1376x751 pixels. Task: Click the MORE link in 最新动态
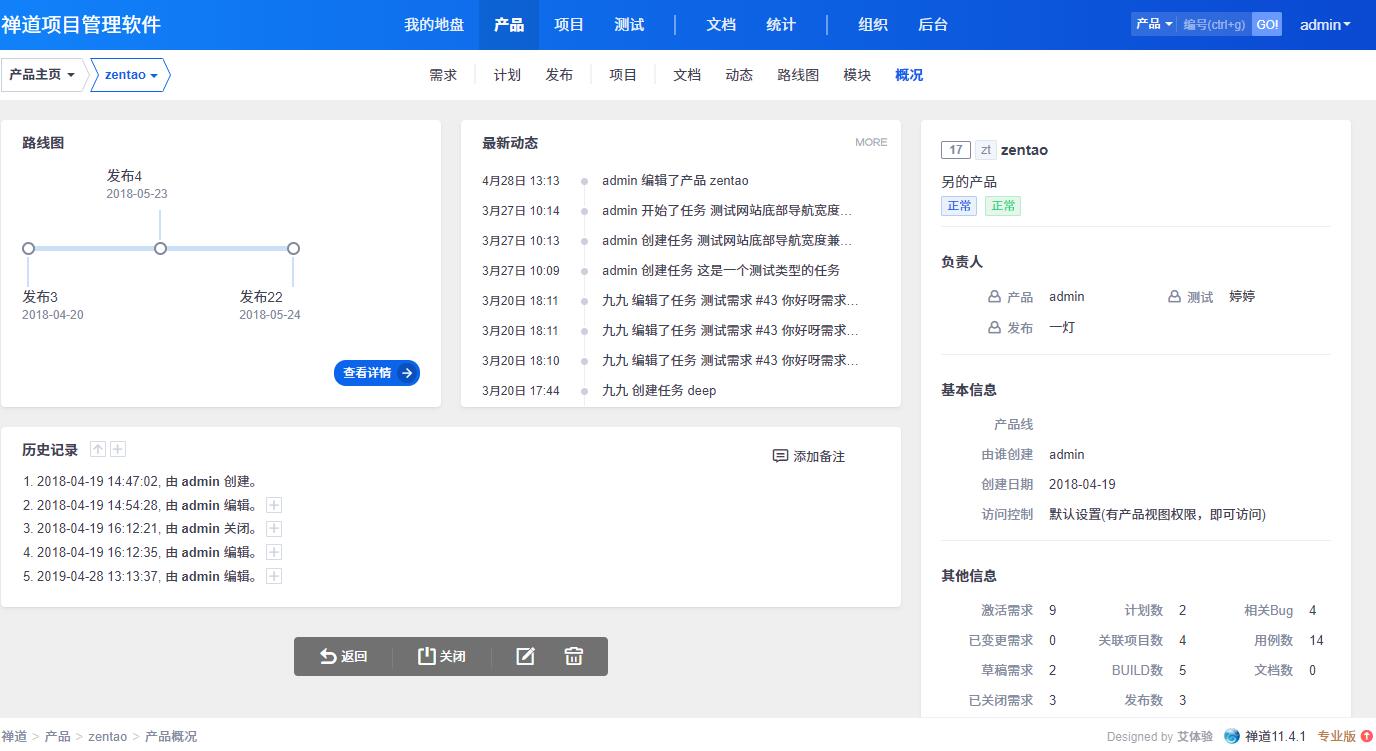(871, 142)
